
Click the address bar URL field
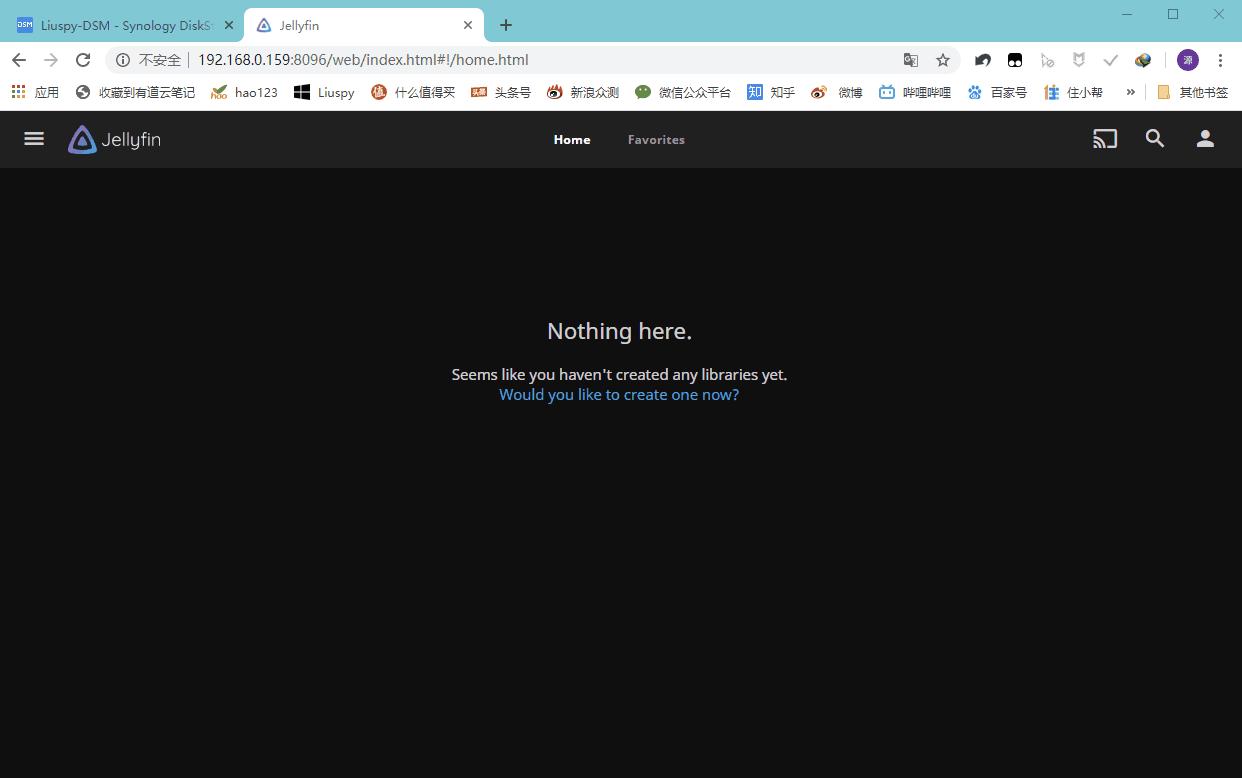(500, 60)
